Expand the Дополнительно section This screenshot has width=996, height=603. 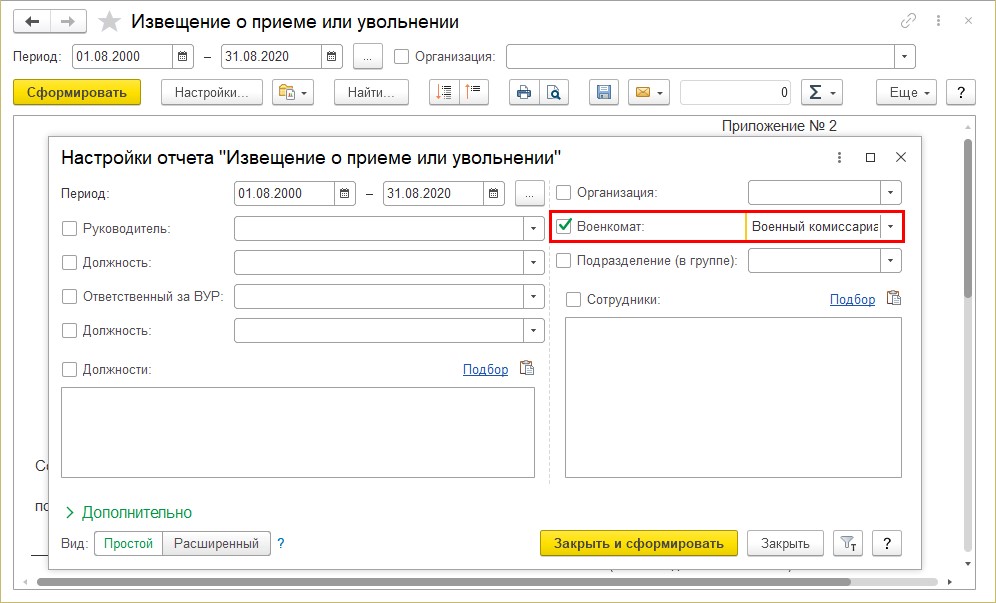(x=129, y=512)
